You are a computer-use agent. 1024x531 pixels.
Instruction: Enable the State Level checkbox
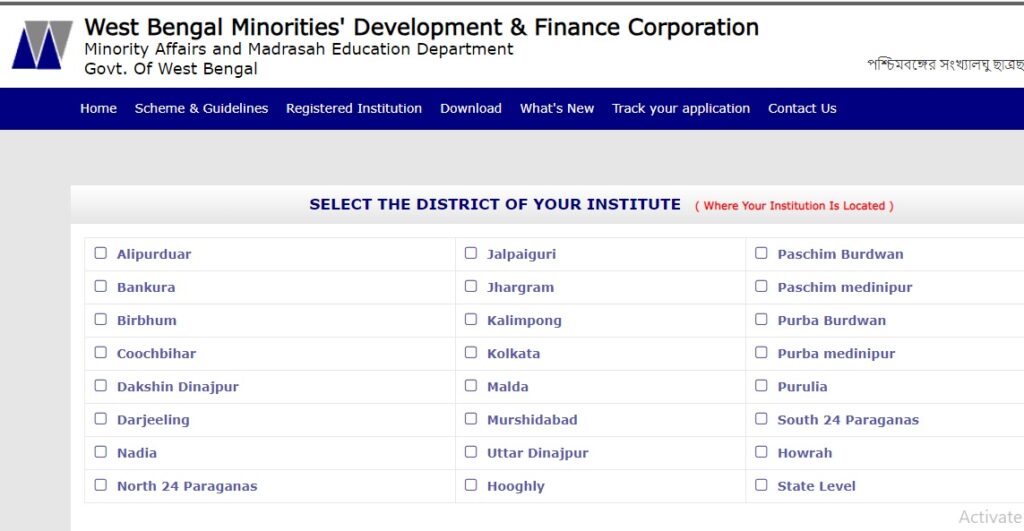coord(761,485)
